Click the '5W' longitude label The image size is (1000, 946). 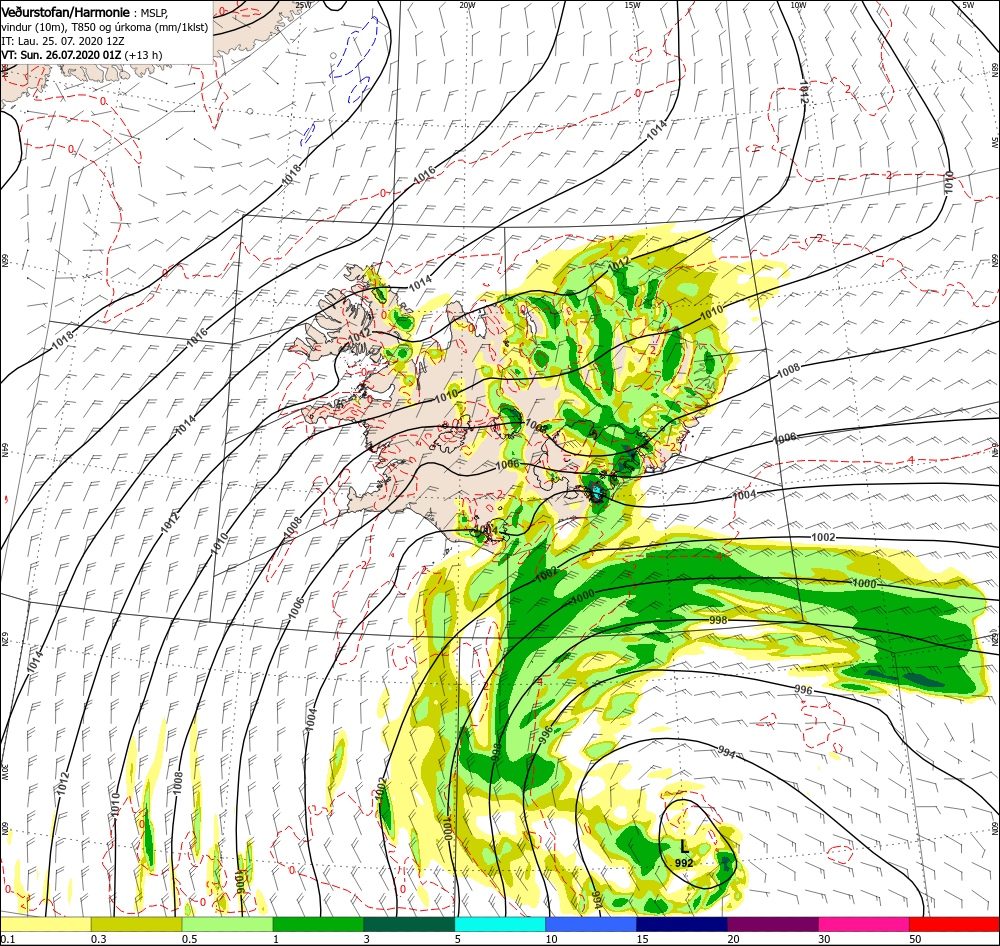(967, 4)
